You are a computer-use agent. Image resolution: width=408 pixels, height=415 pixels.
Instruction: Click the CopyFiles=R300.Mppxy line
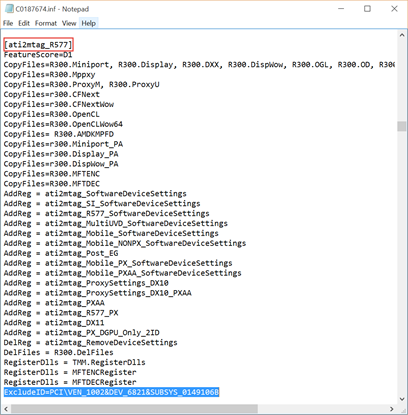click(49, 75)
